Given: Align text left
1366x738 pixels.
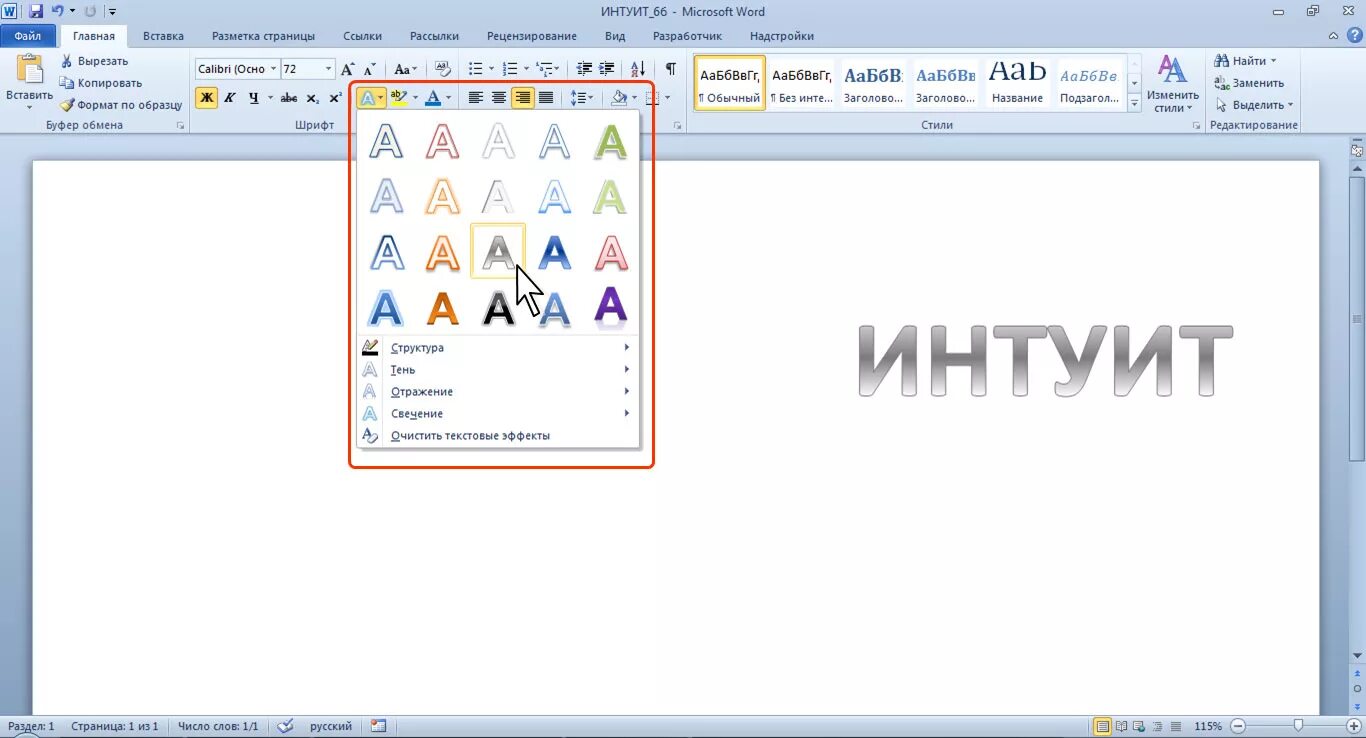Looking at the screenshot, I should [x=476, y=98].
